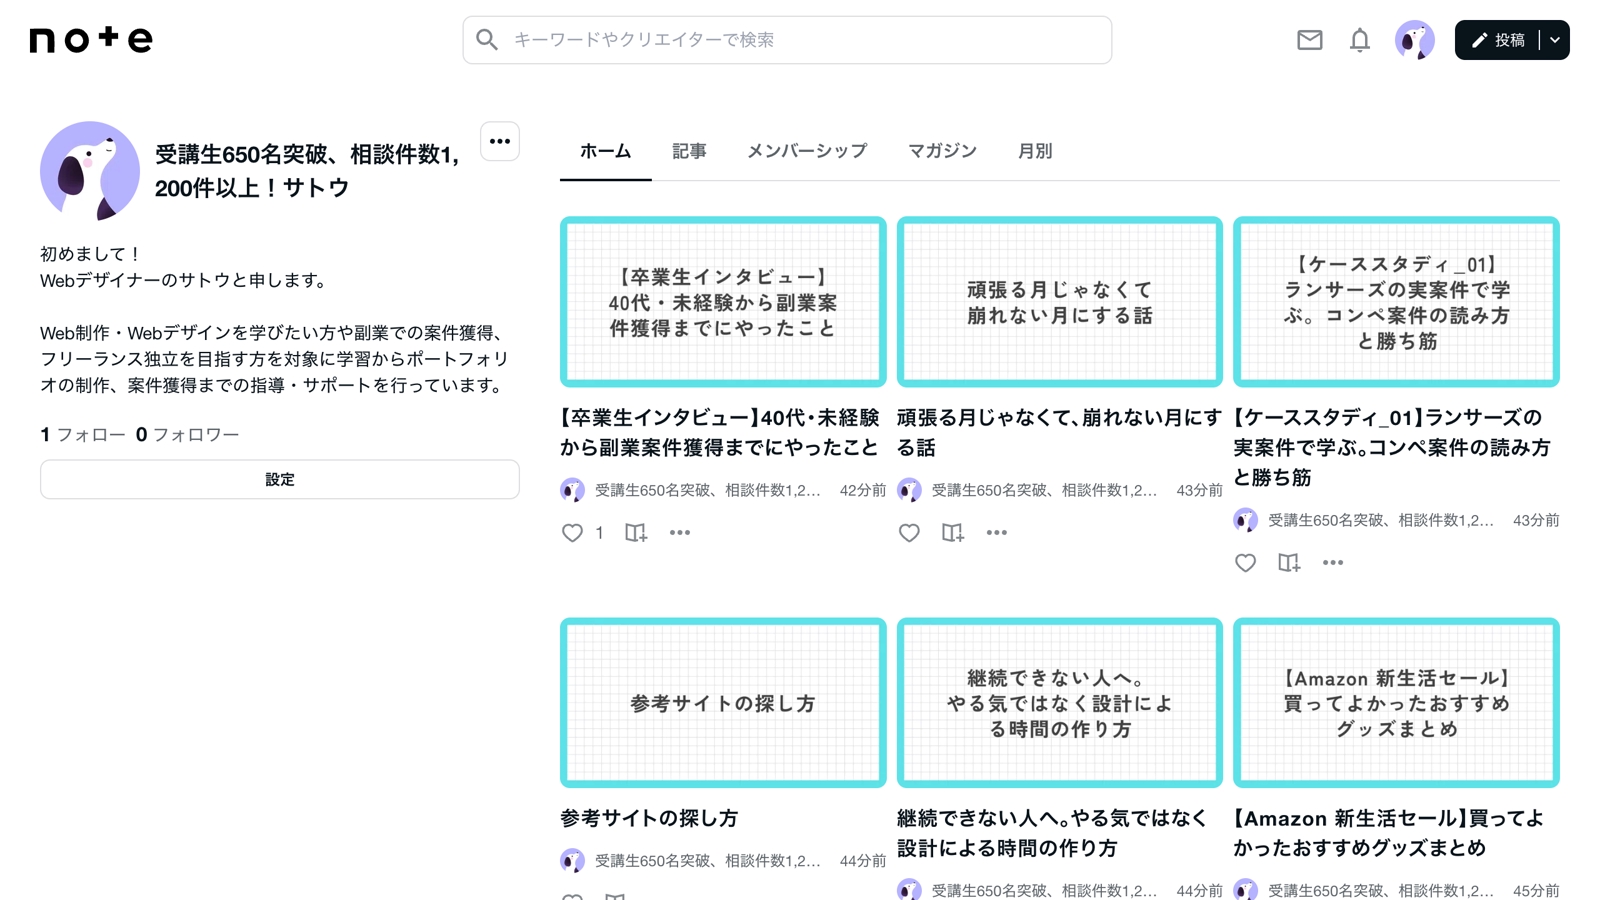Open the Amazon 新生活セール title link

click(1388, 833)
